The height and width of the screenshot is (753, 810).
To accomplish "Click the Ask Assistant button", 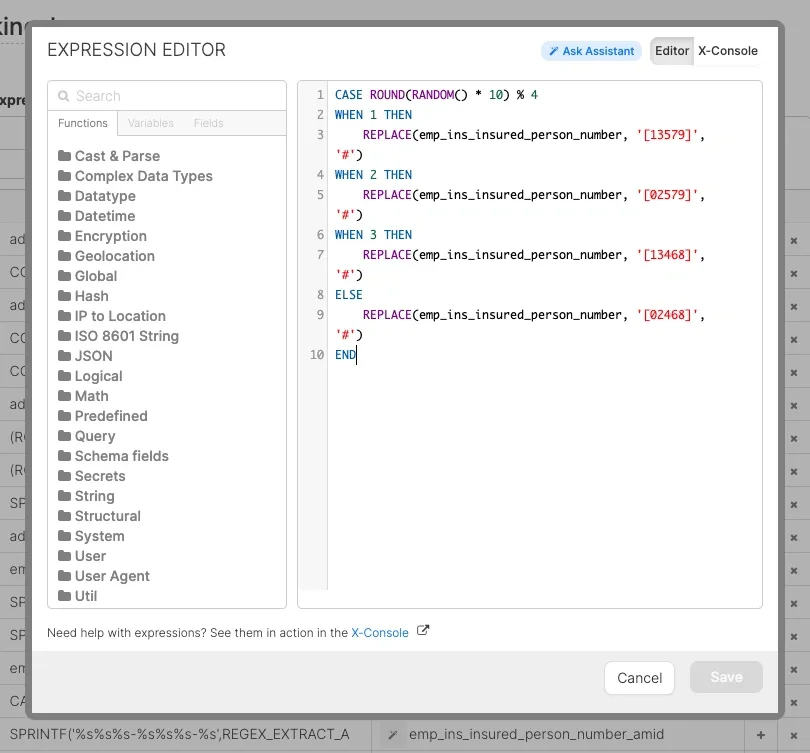I will pyautogui.click(x=591, y=51).
